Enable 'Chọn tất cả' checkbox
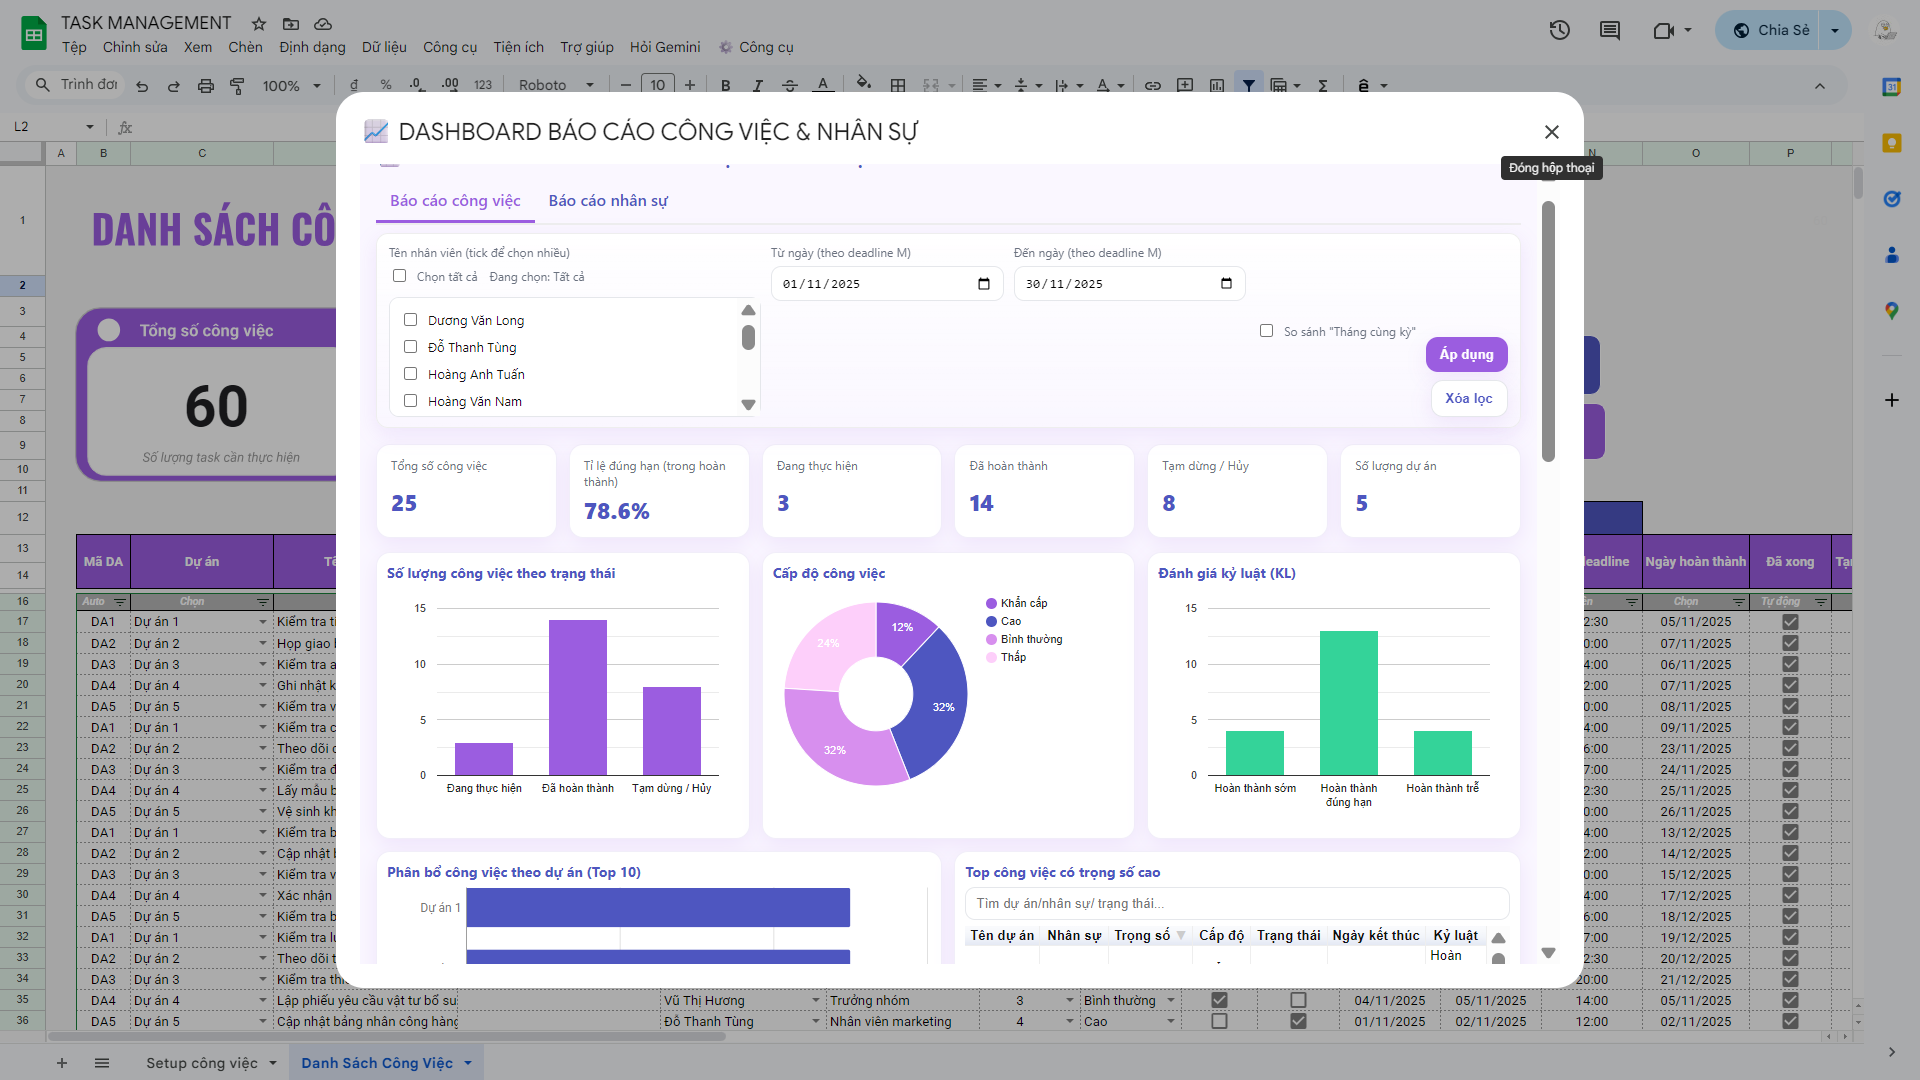Viewport: 1920px width, 1080px height. (399, 276)
